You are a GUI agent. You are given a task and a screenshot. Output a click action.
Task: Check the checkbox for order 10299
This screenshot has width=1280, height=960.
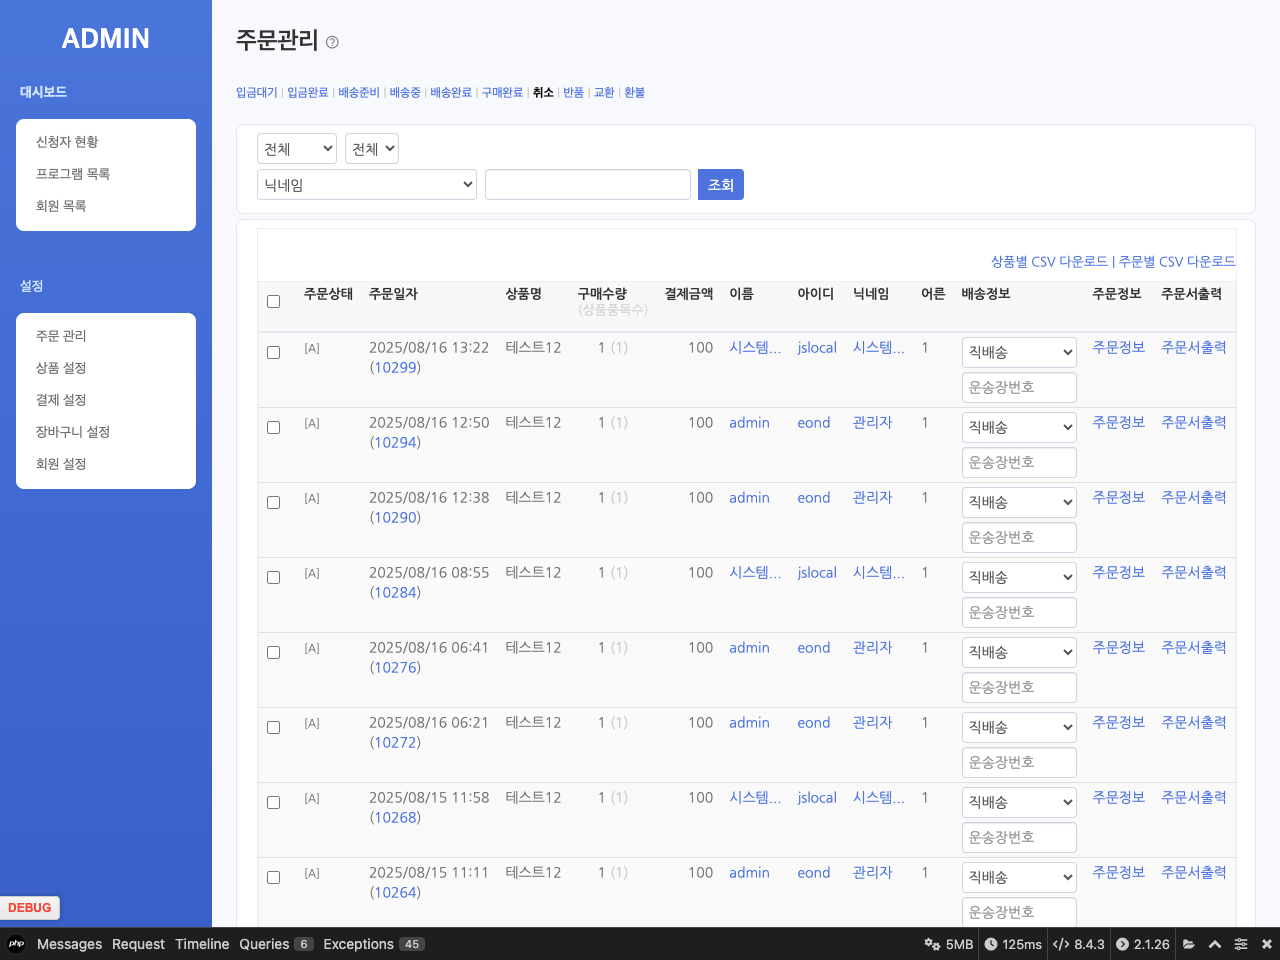[273, 353]
